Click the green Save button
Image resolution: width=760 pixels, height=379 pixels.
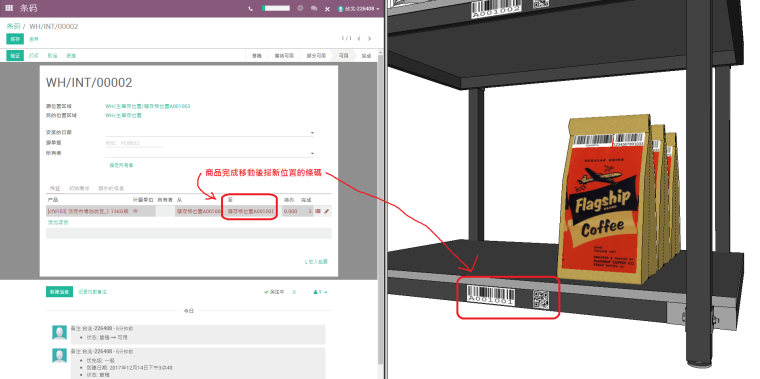[x=15, y=39]
